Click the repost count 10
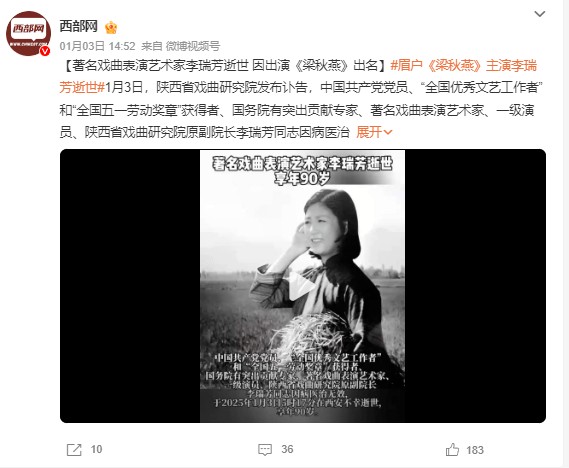This screenshot has width=569, height=468. tap(97, 449)
